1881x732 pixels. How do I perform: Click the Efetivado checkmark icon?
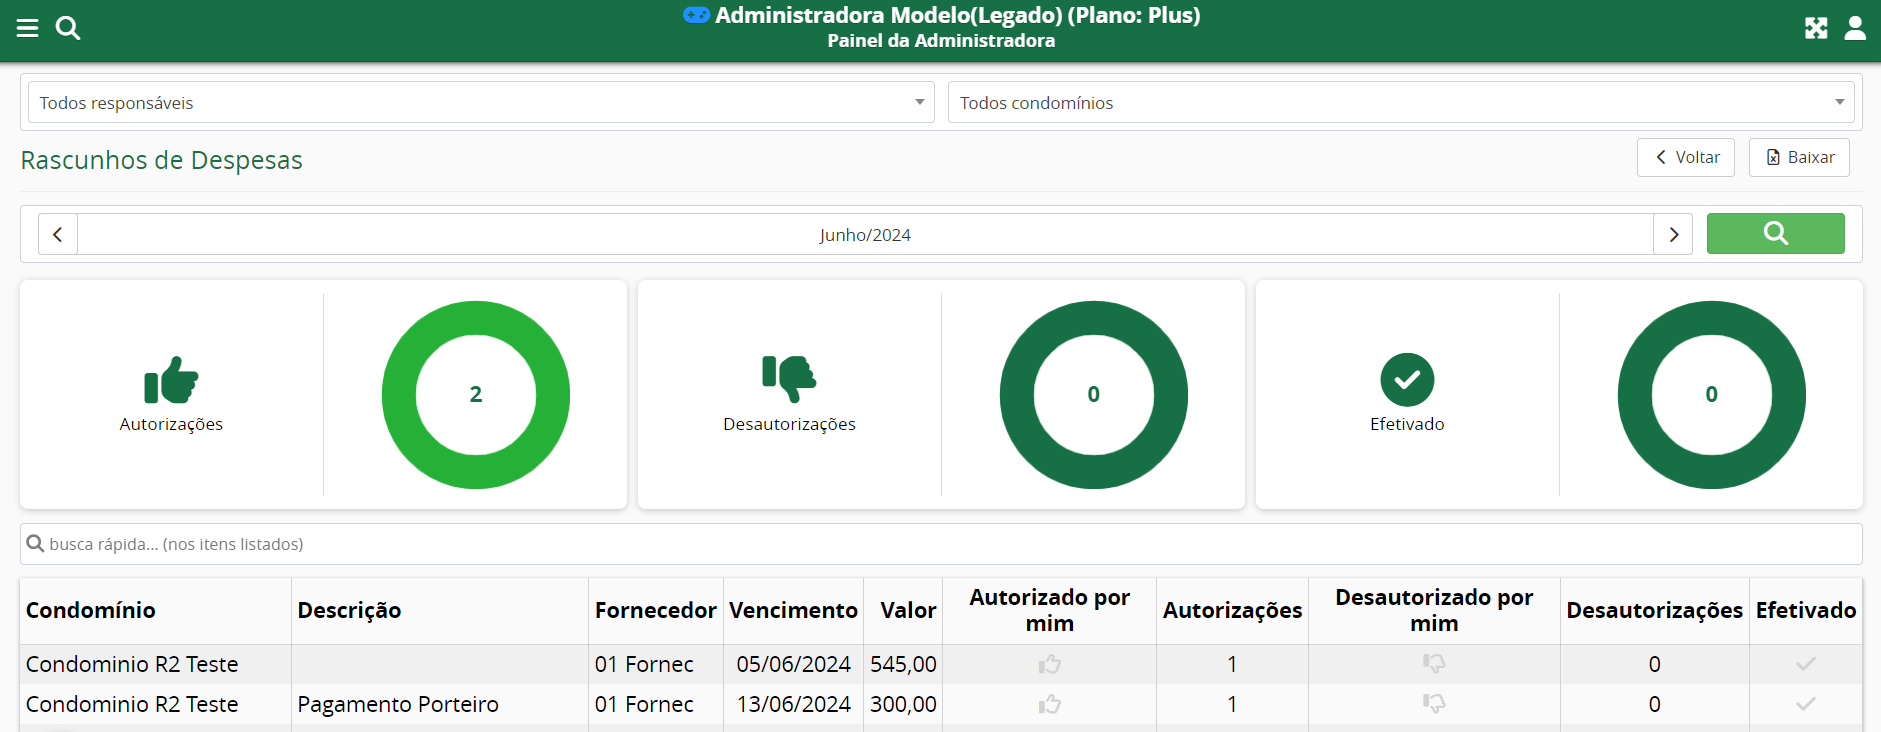pyautogui.click(x=1407, y=380)
